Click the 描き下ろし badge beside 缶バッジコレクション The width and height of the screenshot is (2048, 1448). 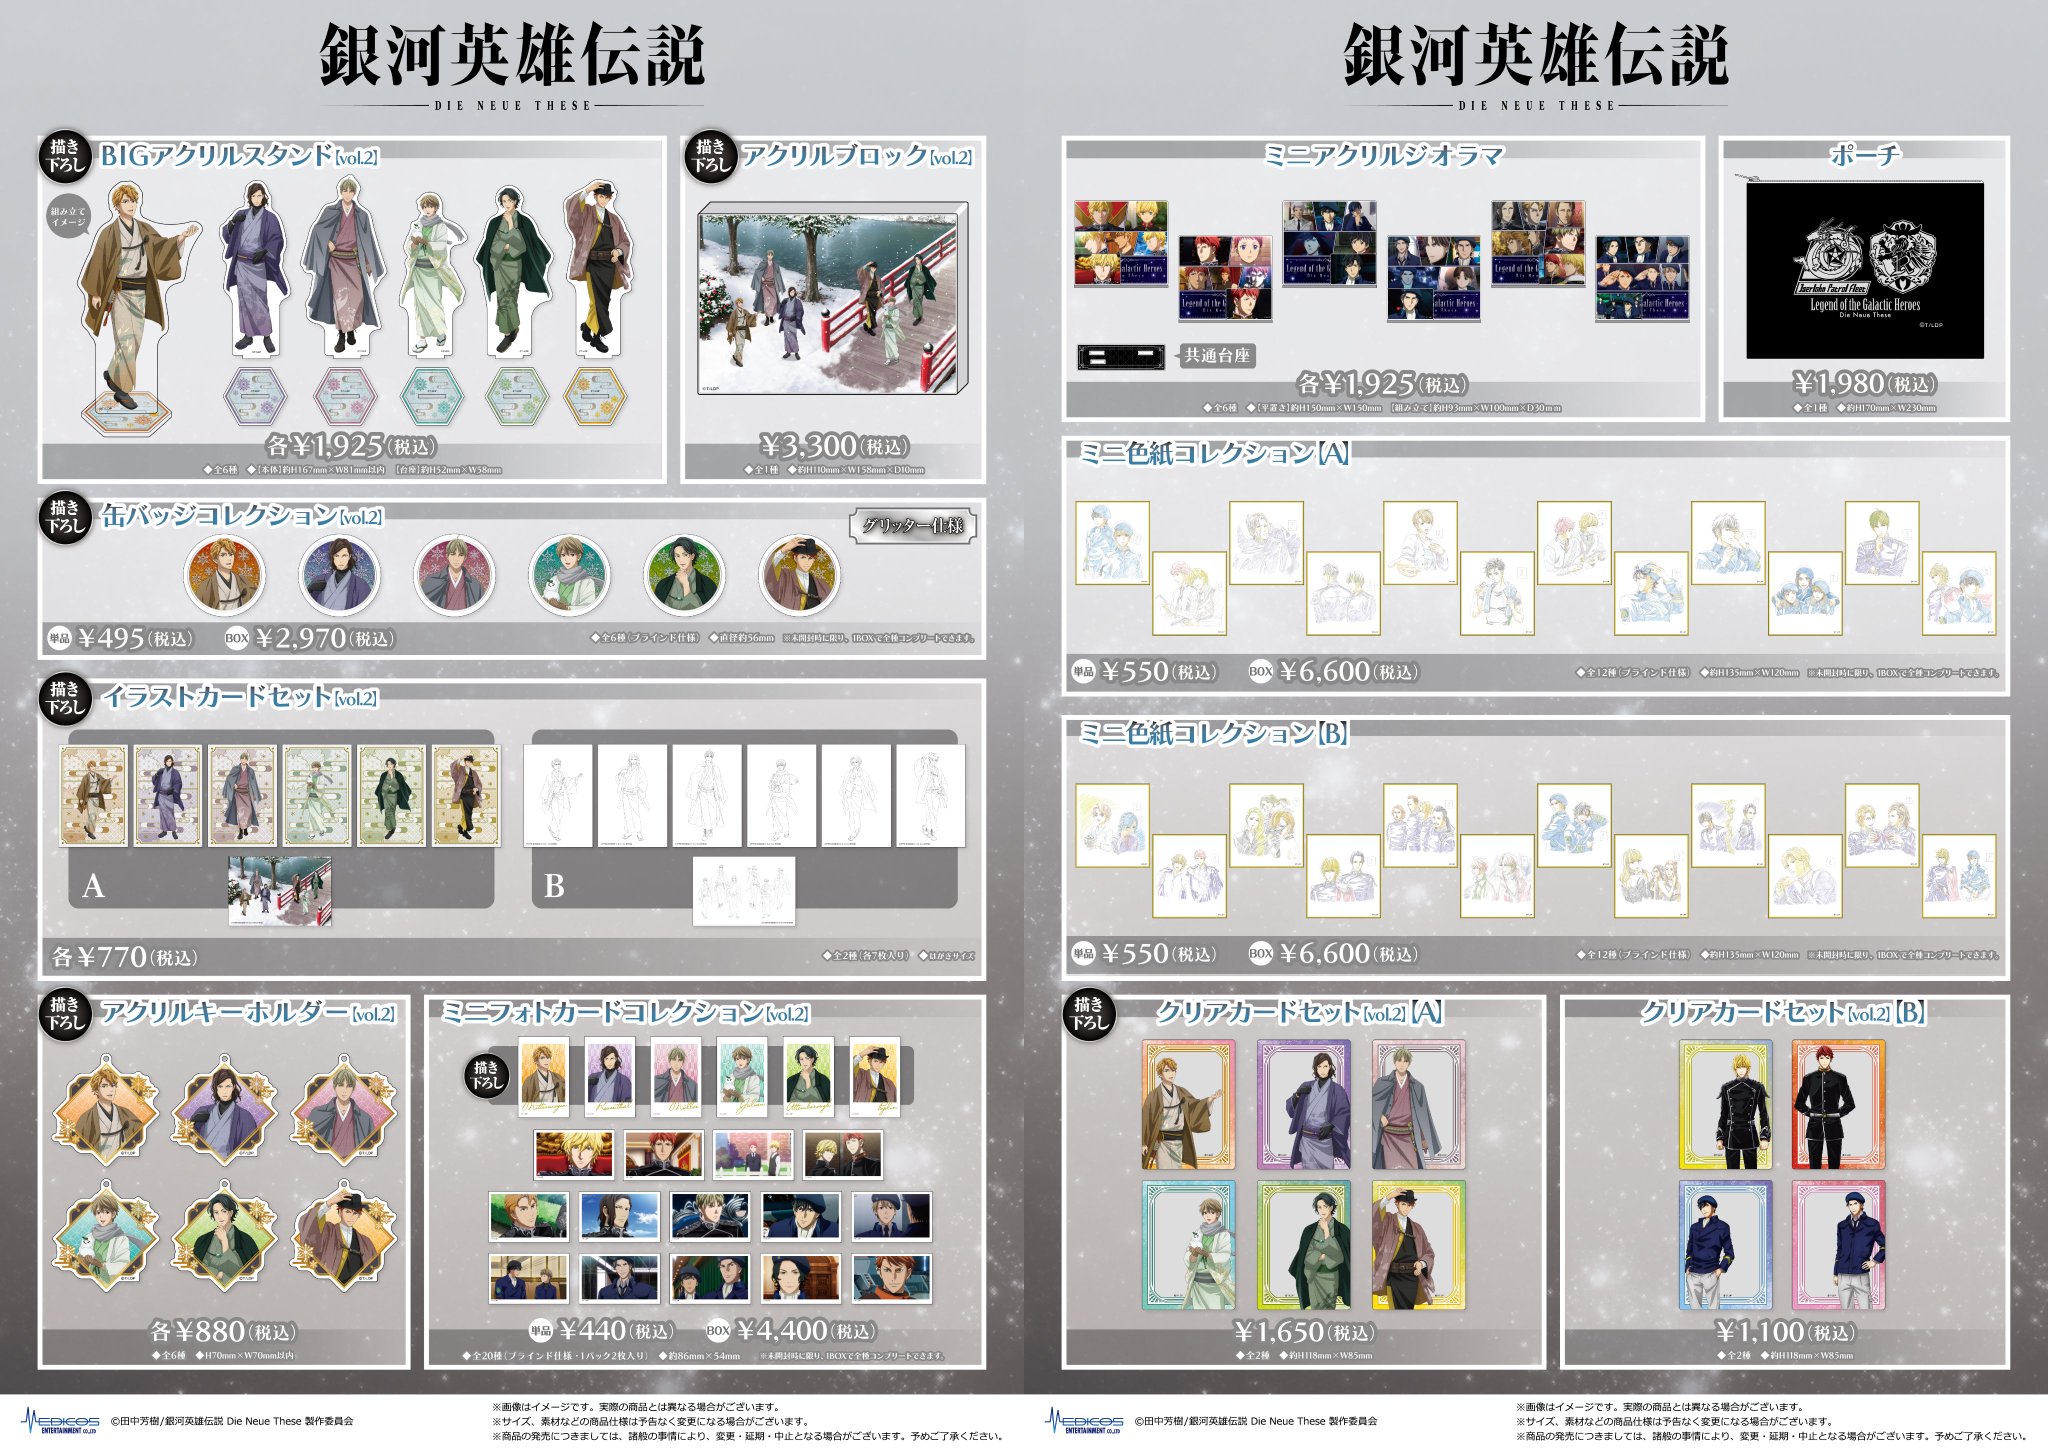pos(66,517)
